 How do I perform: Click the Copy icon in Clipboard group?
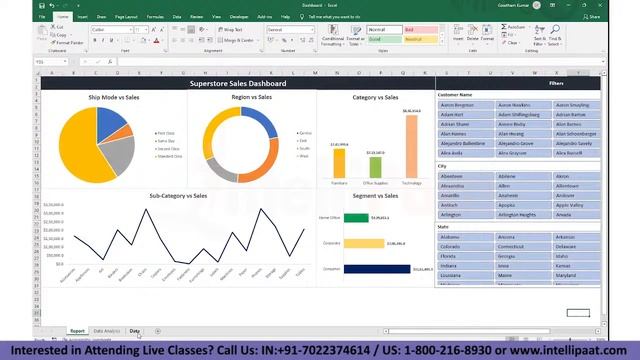coord(53,35)
